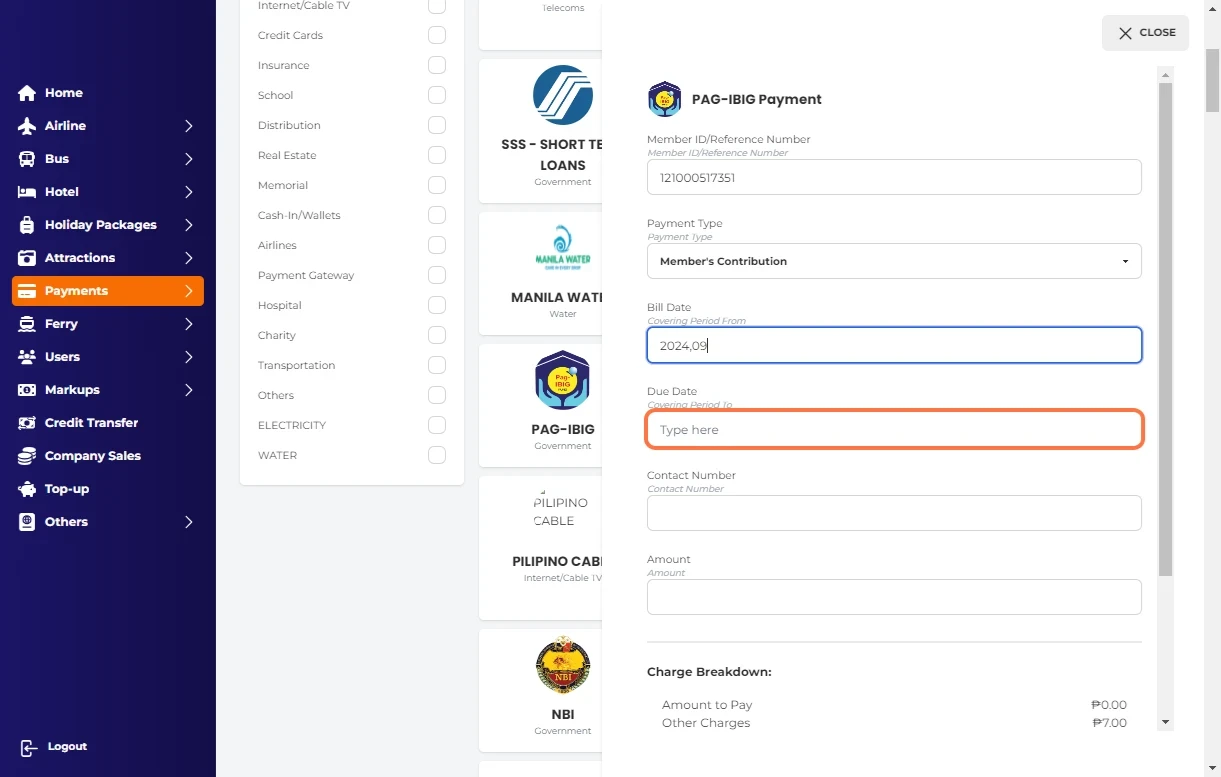This screenshot has height=777, width=1221.
Task: Close the PAG-IBIG Payment panel
Action: 1145,33
